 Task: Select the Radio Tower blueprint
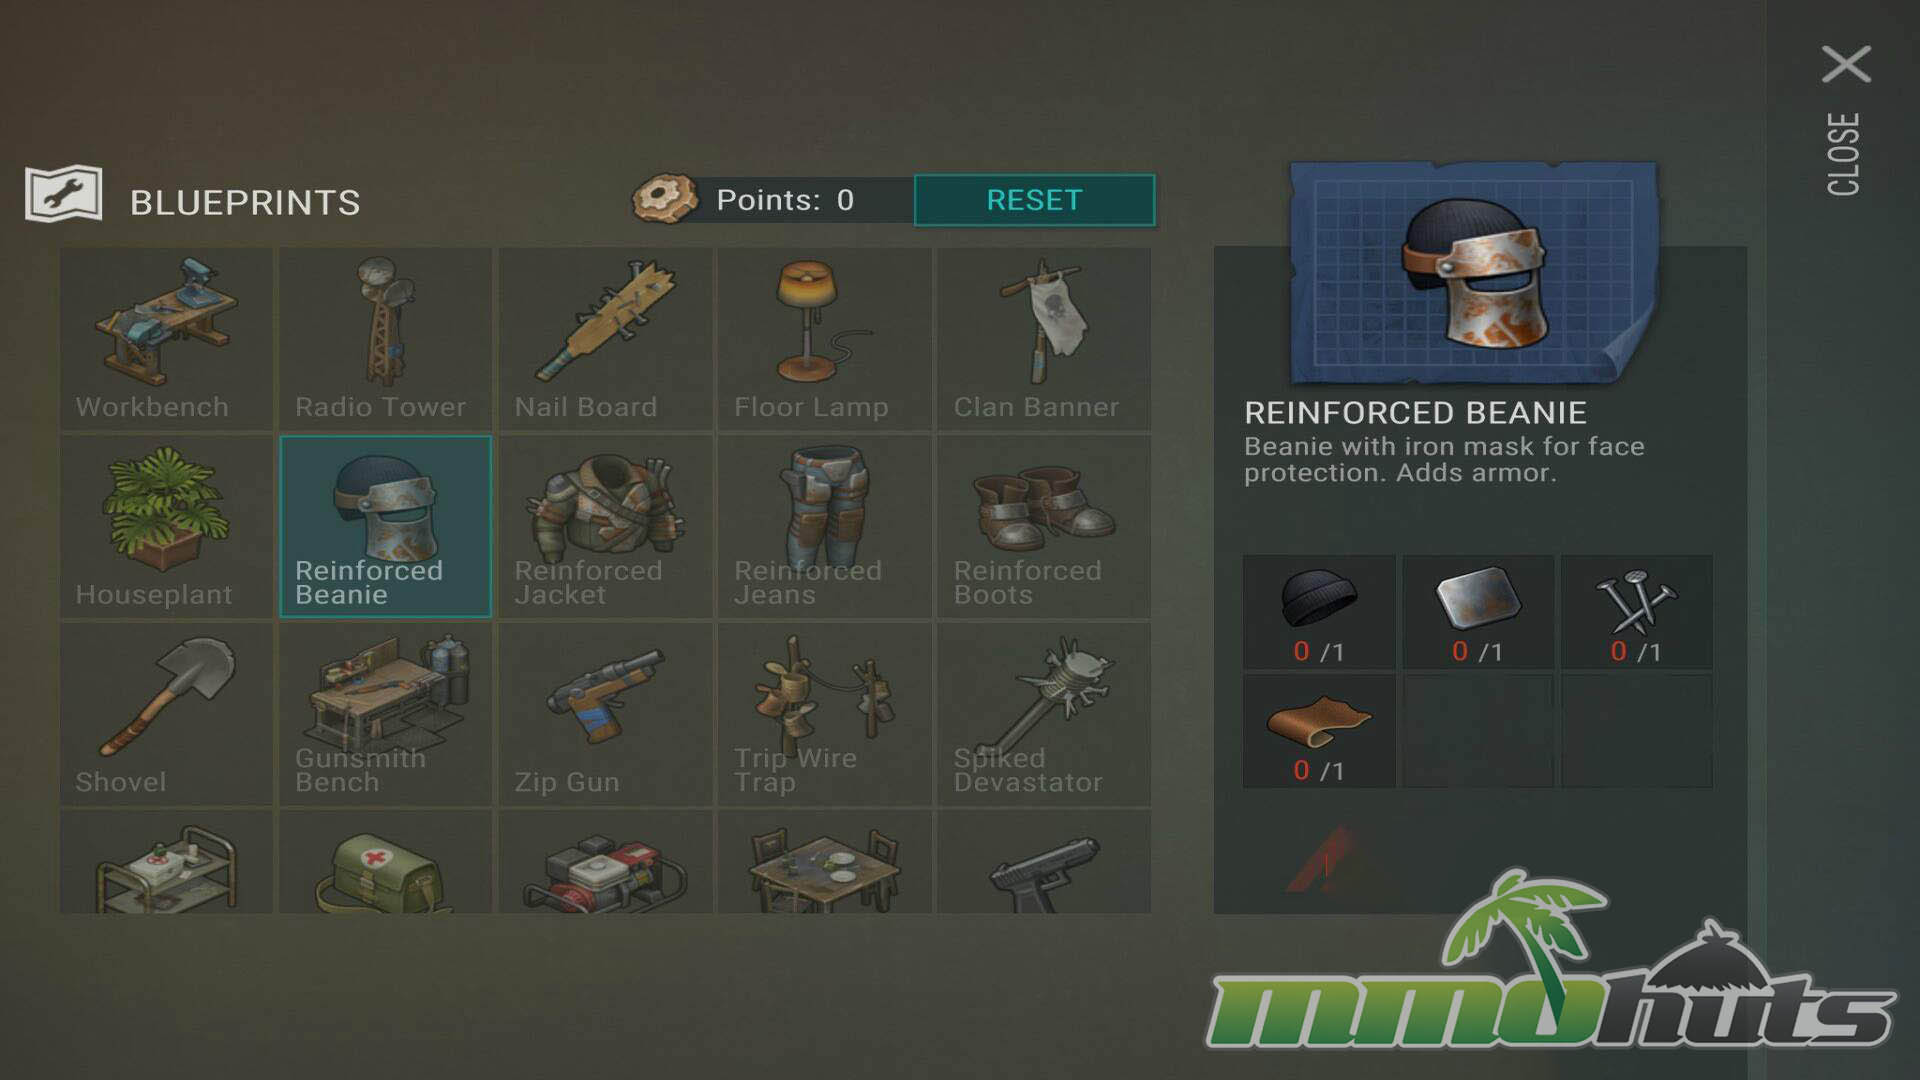coord(385,339)
